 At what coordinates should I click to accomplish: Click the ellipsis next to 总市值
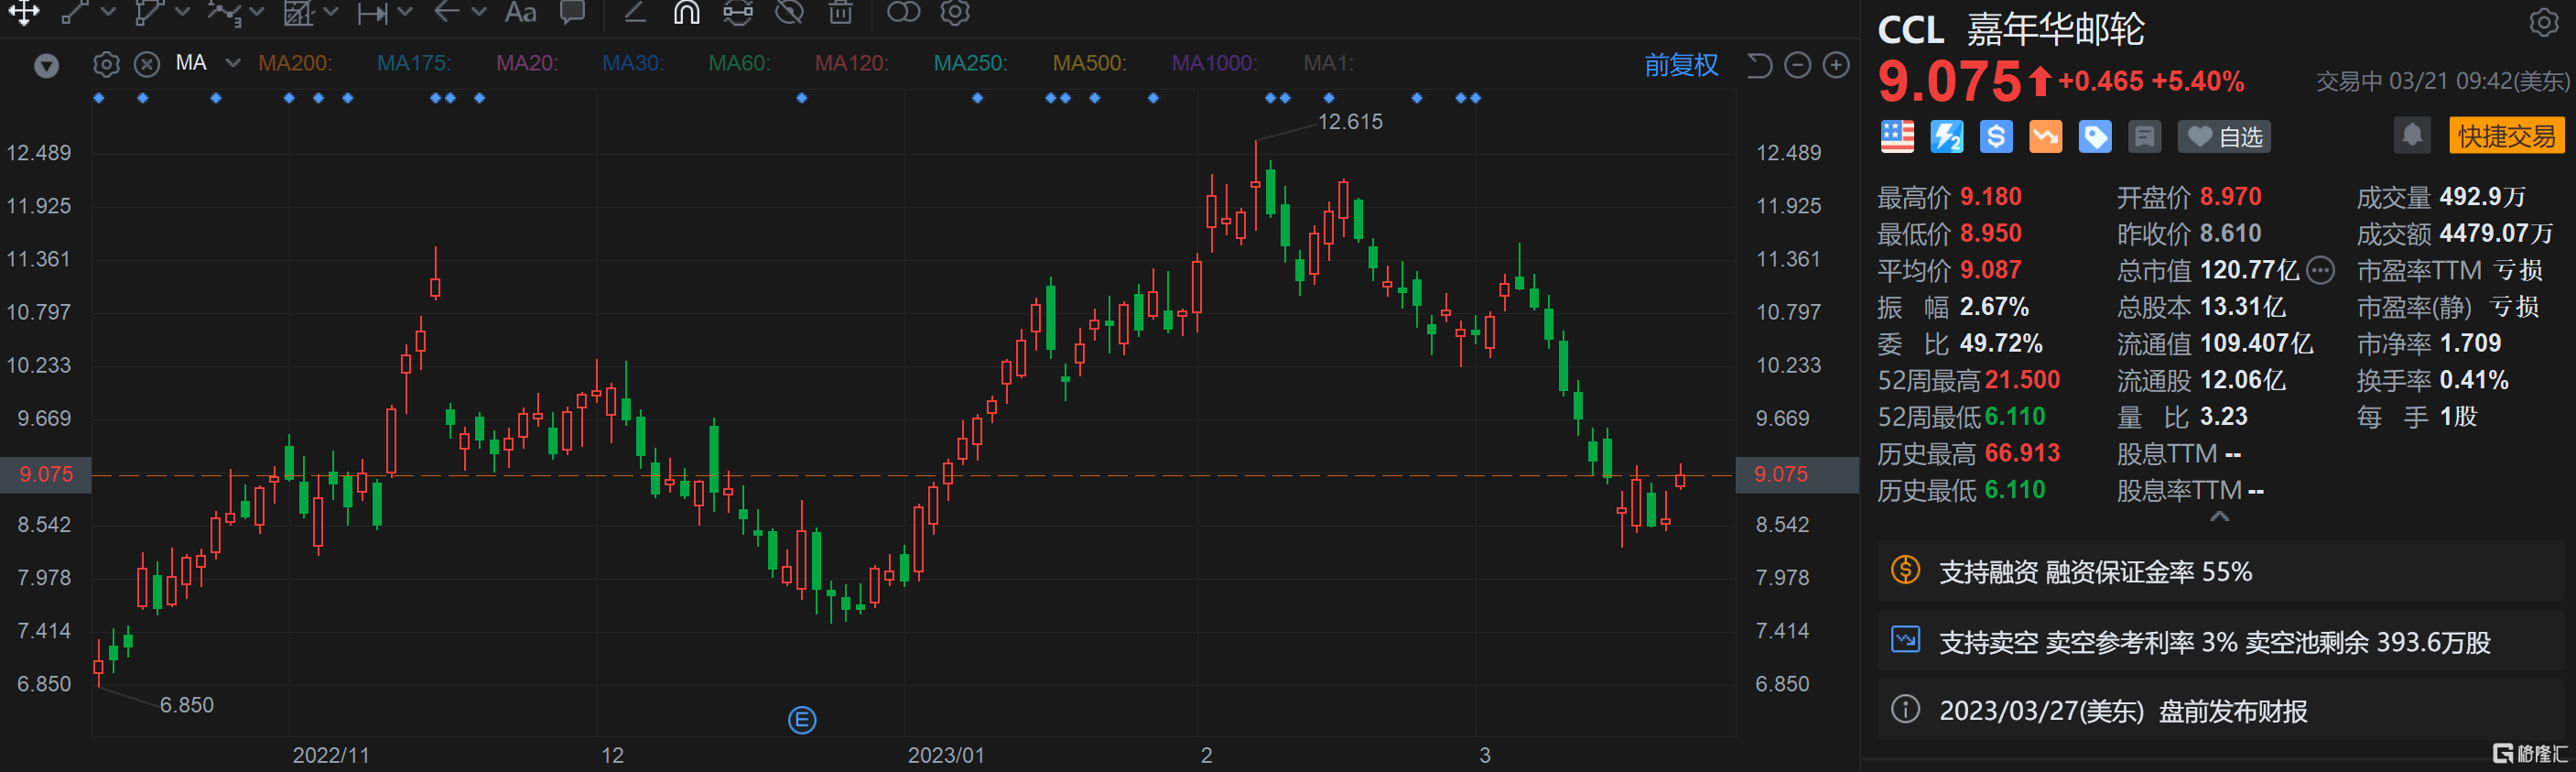tap(2320, 270)
